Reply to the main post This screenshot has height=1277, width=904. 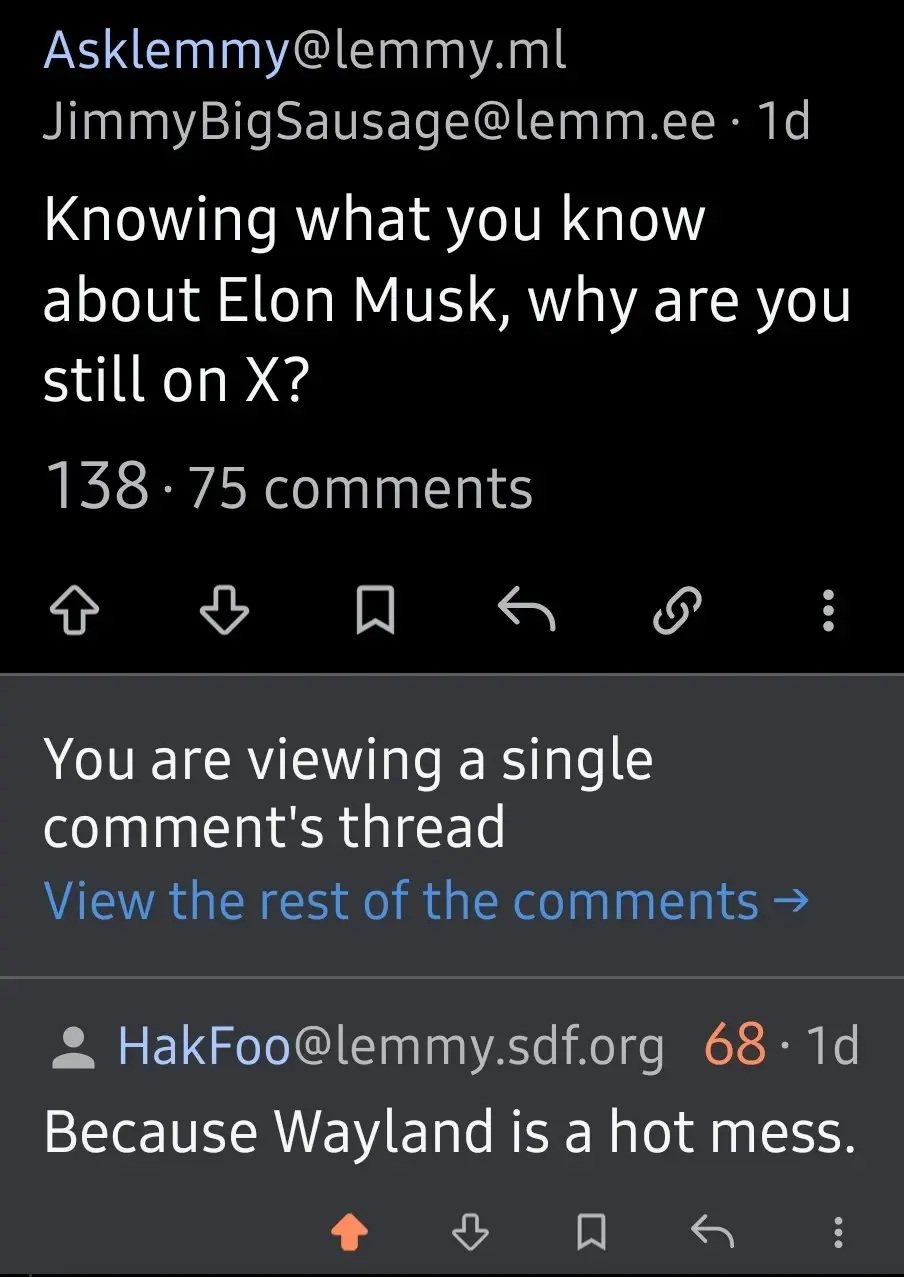[526, 609]
